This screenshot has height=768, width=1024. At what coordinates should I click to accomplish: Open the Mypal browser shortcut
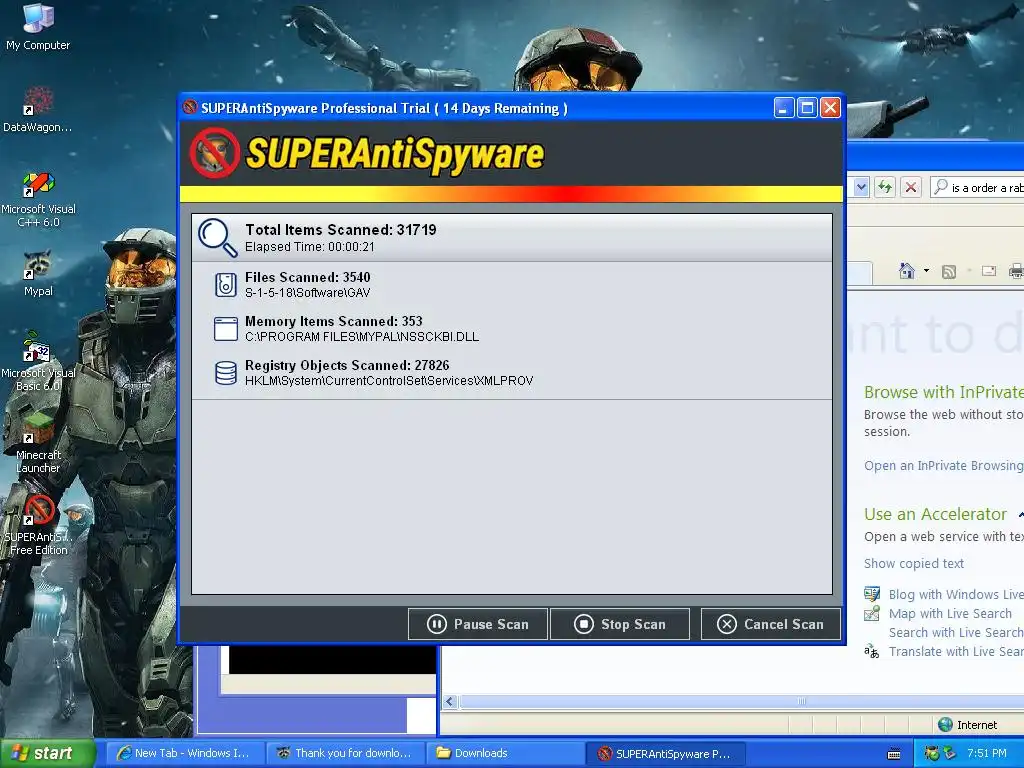coord(38,273)
